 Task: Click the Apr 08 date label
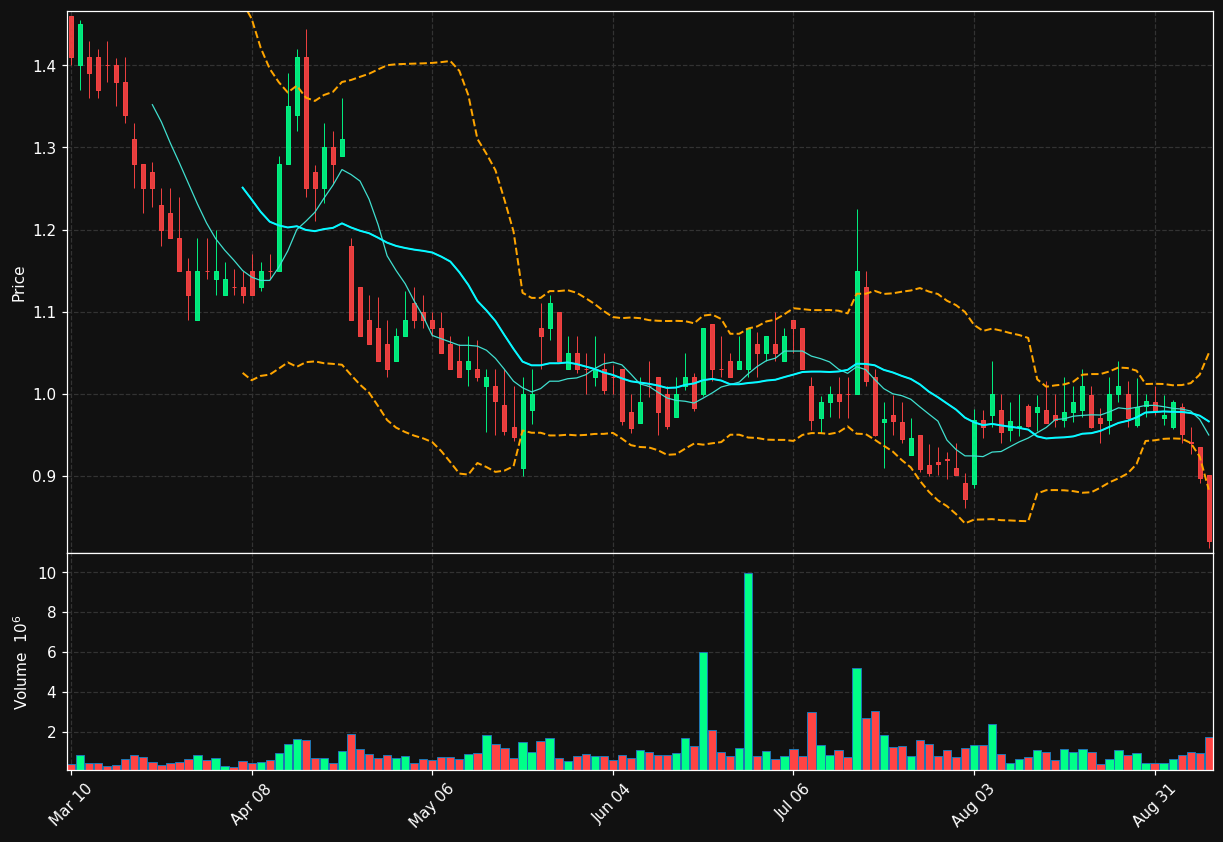click(x=251, y=805)
